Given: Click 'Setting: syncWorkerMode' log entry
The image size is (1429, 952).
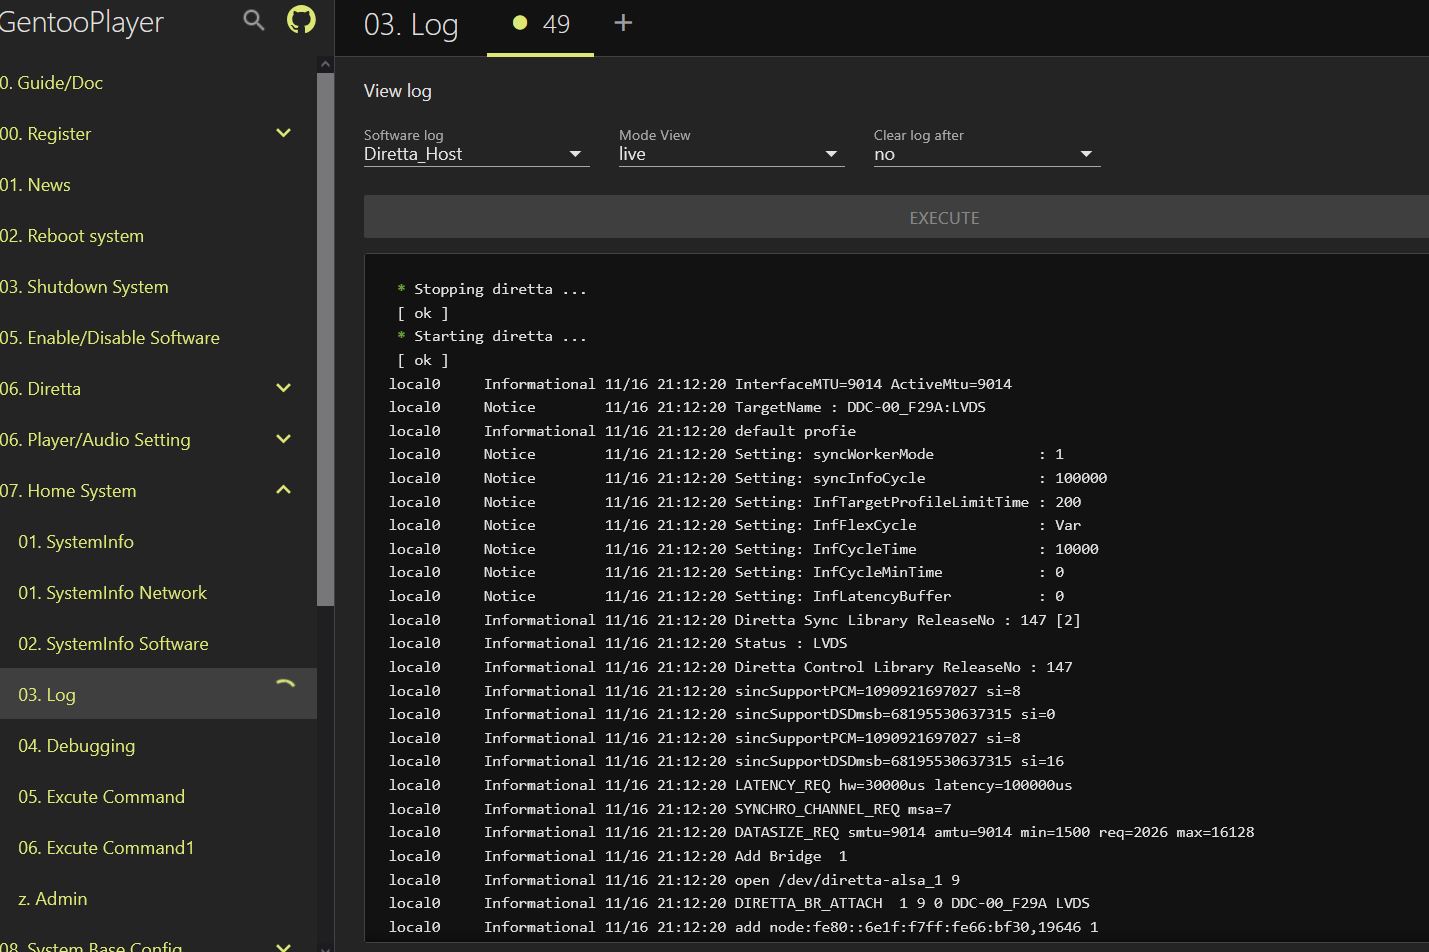Looking at the screenshot, I should (x=834, y=454).
